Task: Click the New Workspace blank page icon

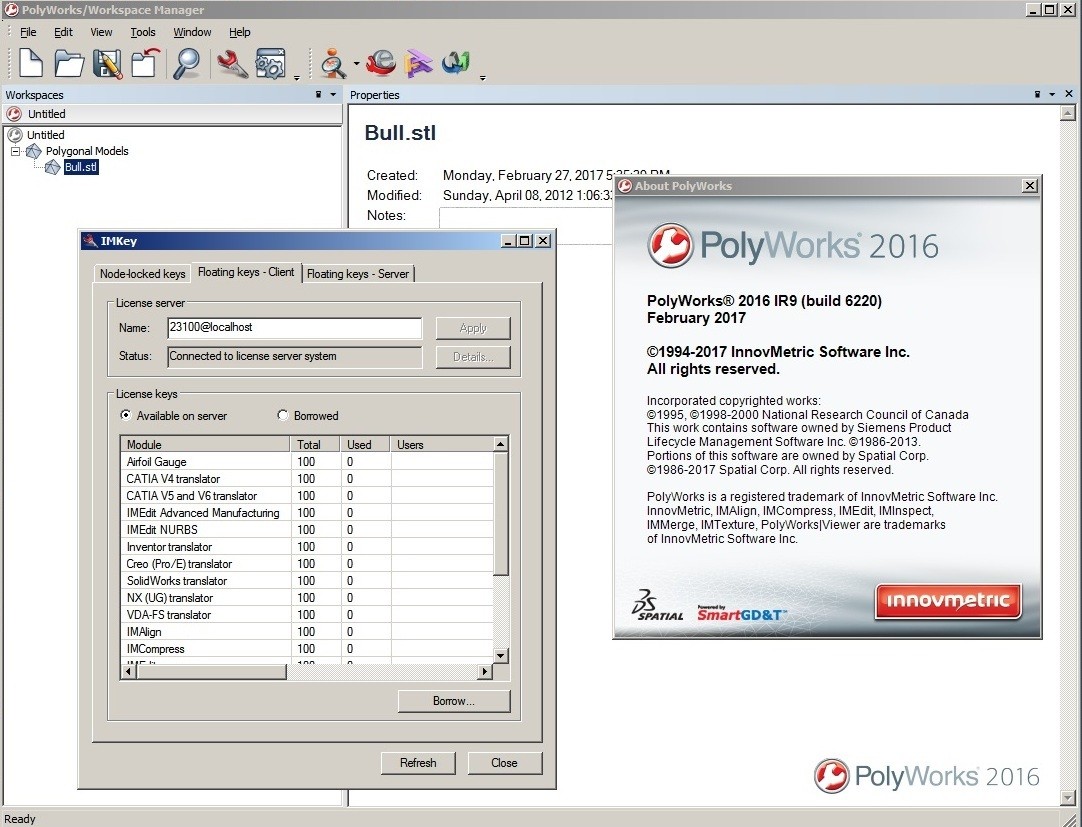Action: pyautogui.click(x=30, y=64)
